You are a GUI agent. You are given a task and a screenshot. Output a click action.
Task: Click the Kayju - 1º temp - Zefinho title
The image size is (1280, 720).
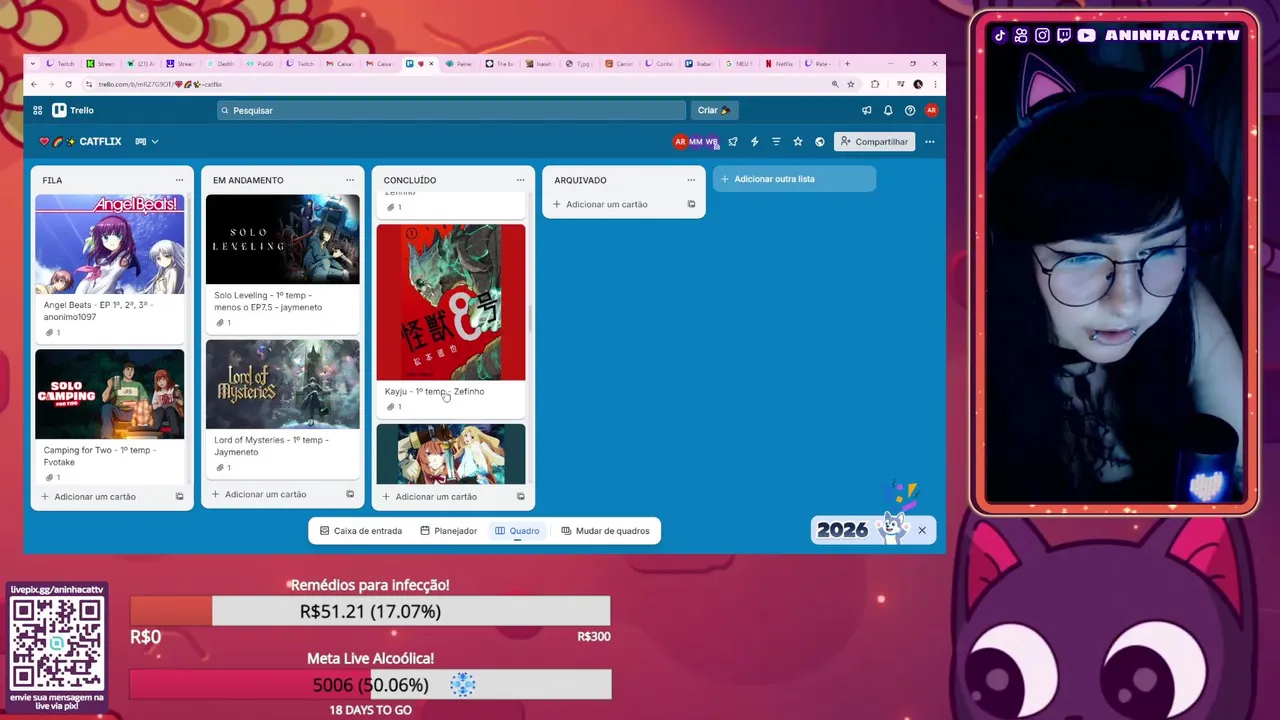tap(434, 391)
